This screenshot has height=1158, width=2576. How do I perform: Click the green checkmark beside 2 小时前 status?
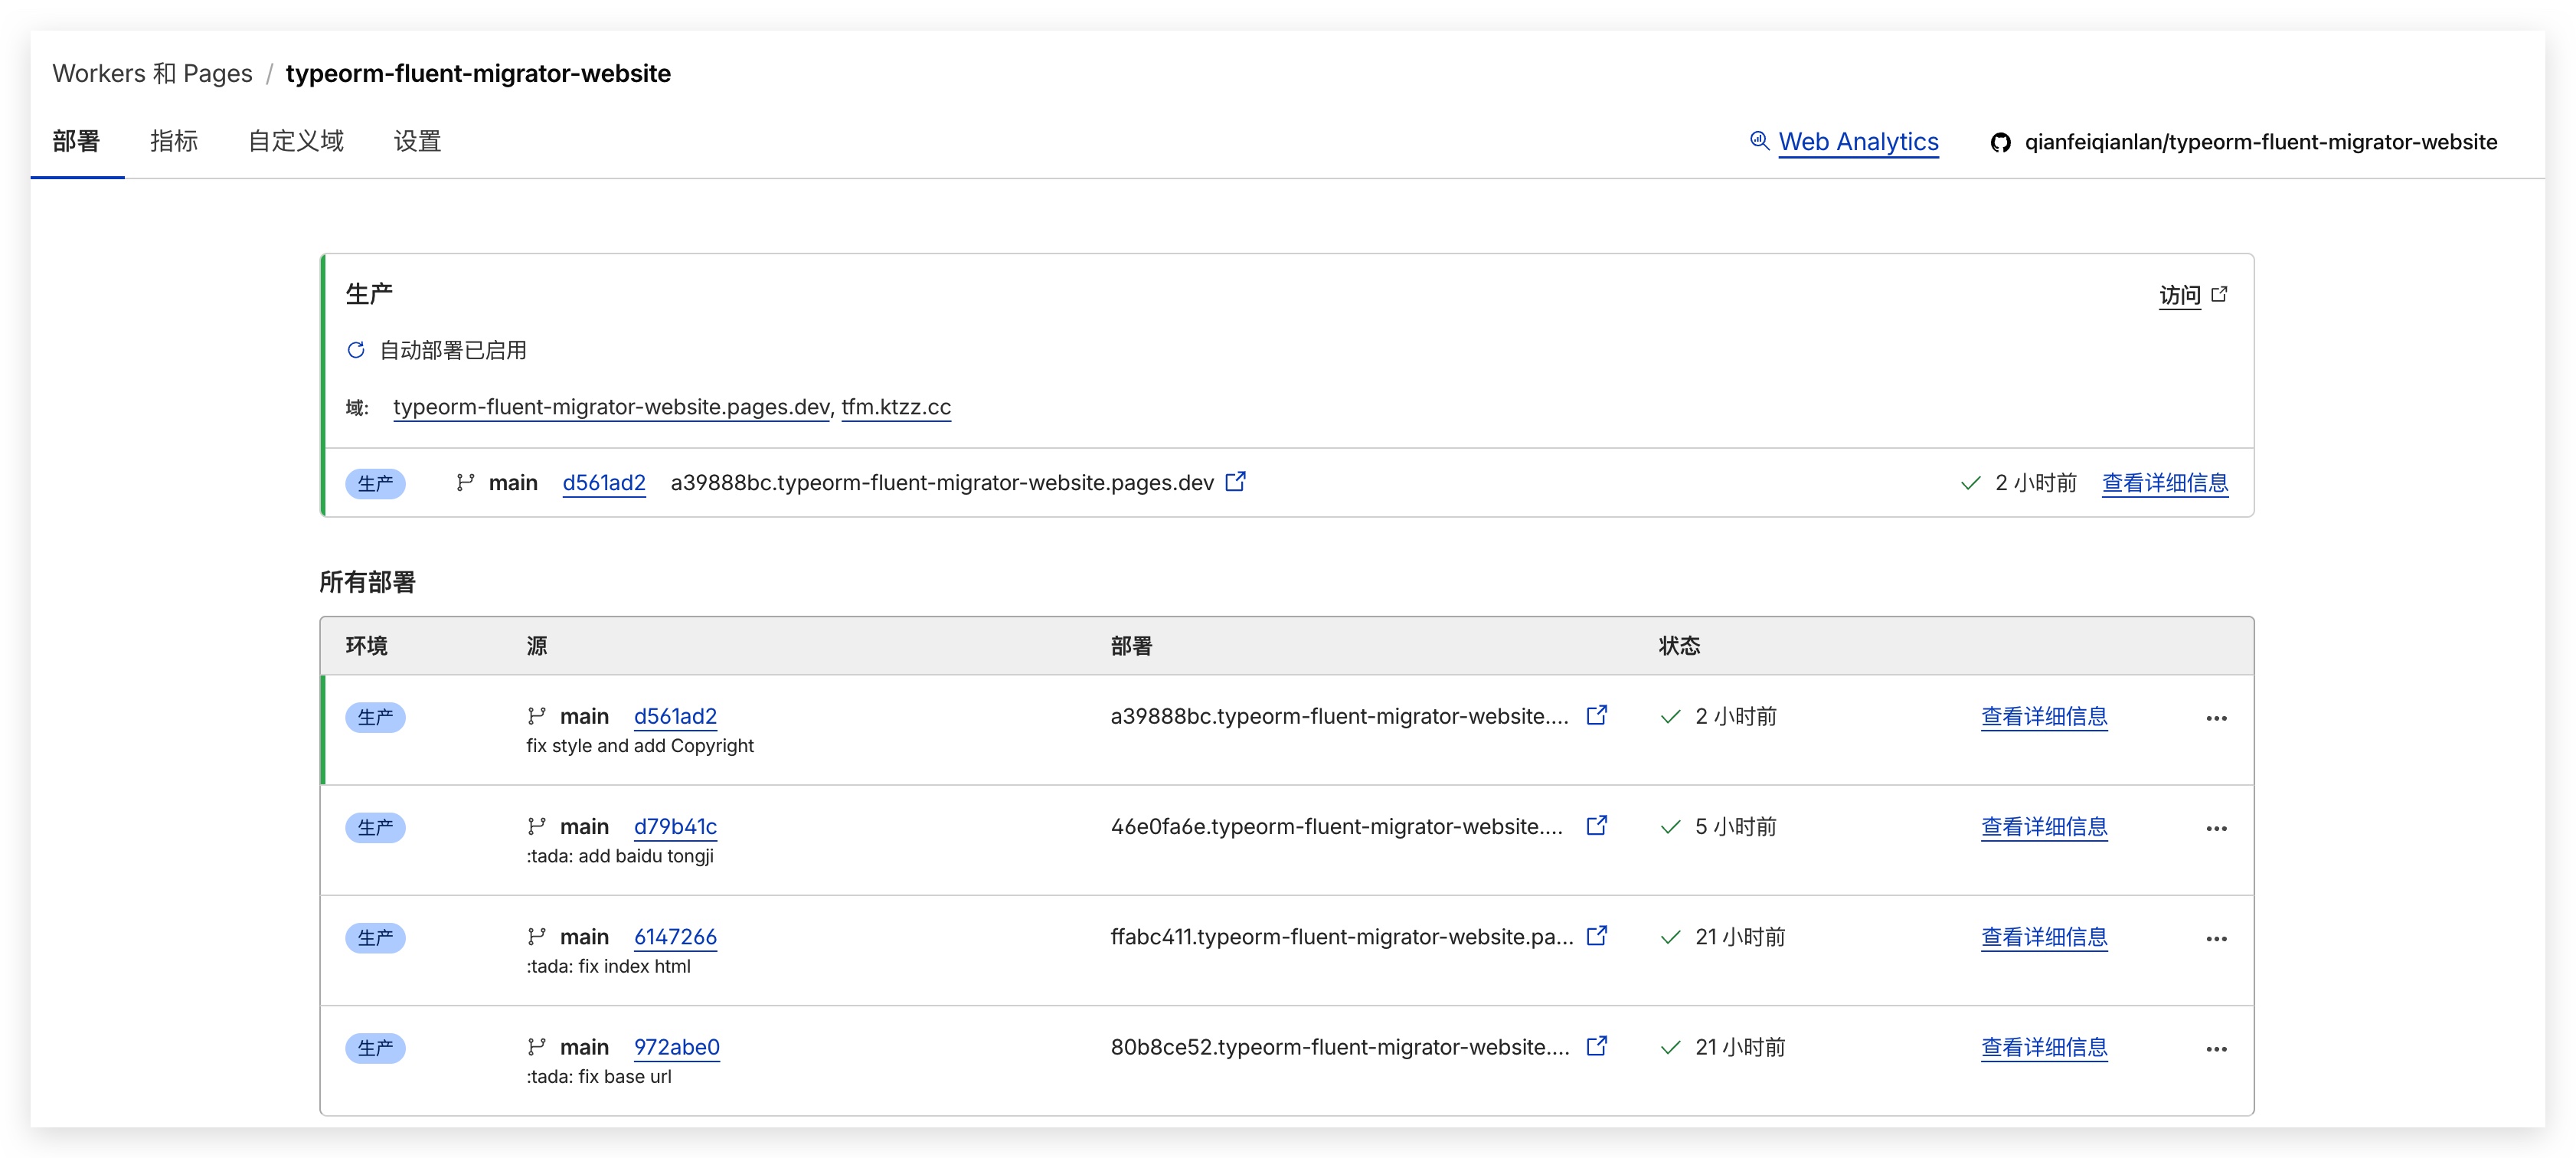click(x=1968, y=482)
